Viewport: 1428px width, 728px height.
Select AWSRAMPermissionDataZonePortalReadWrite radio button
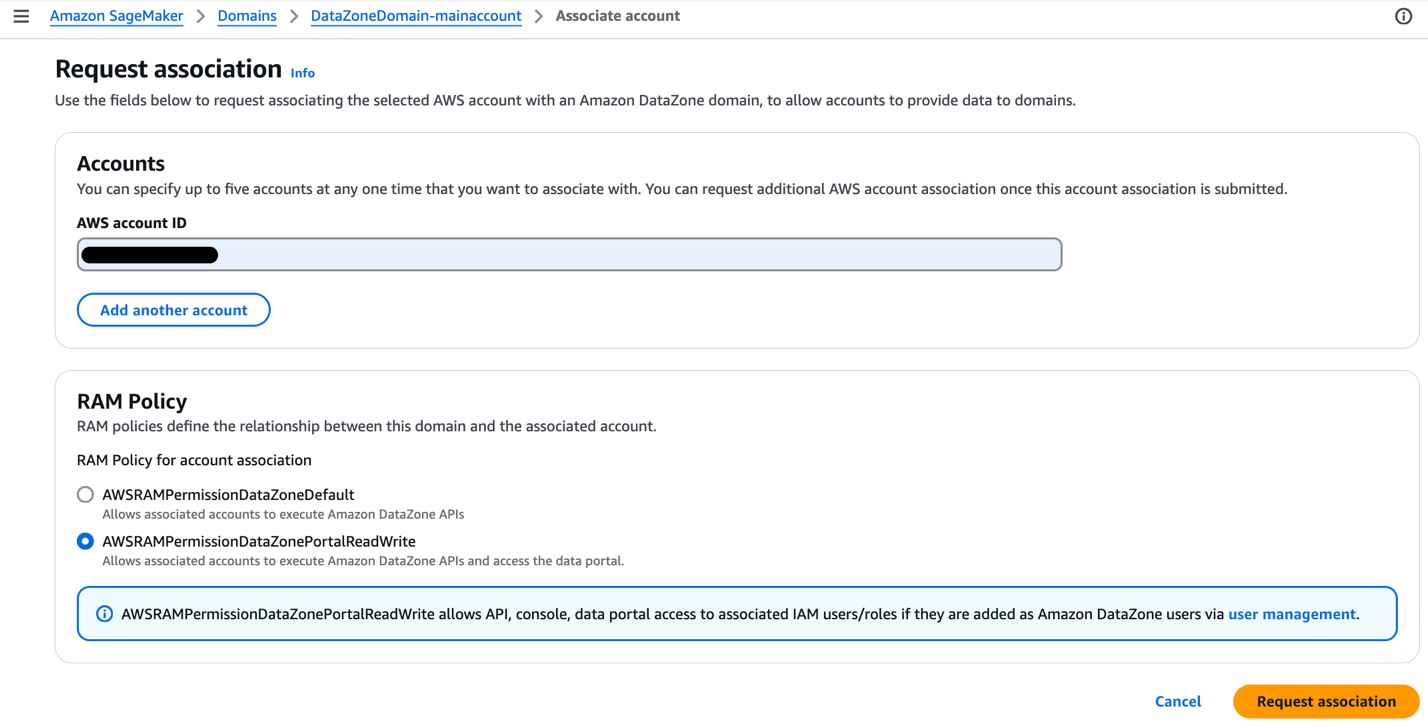click(85, 541)
